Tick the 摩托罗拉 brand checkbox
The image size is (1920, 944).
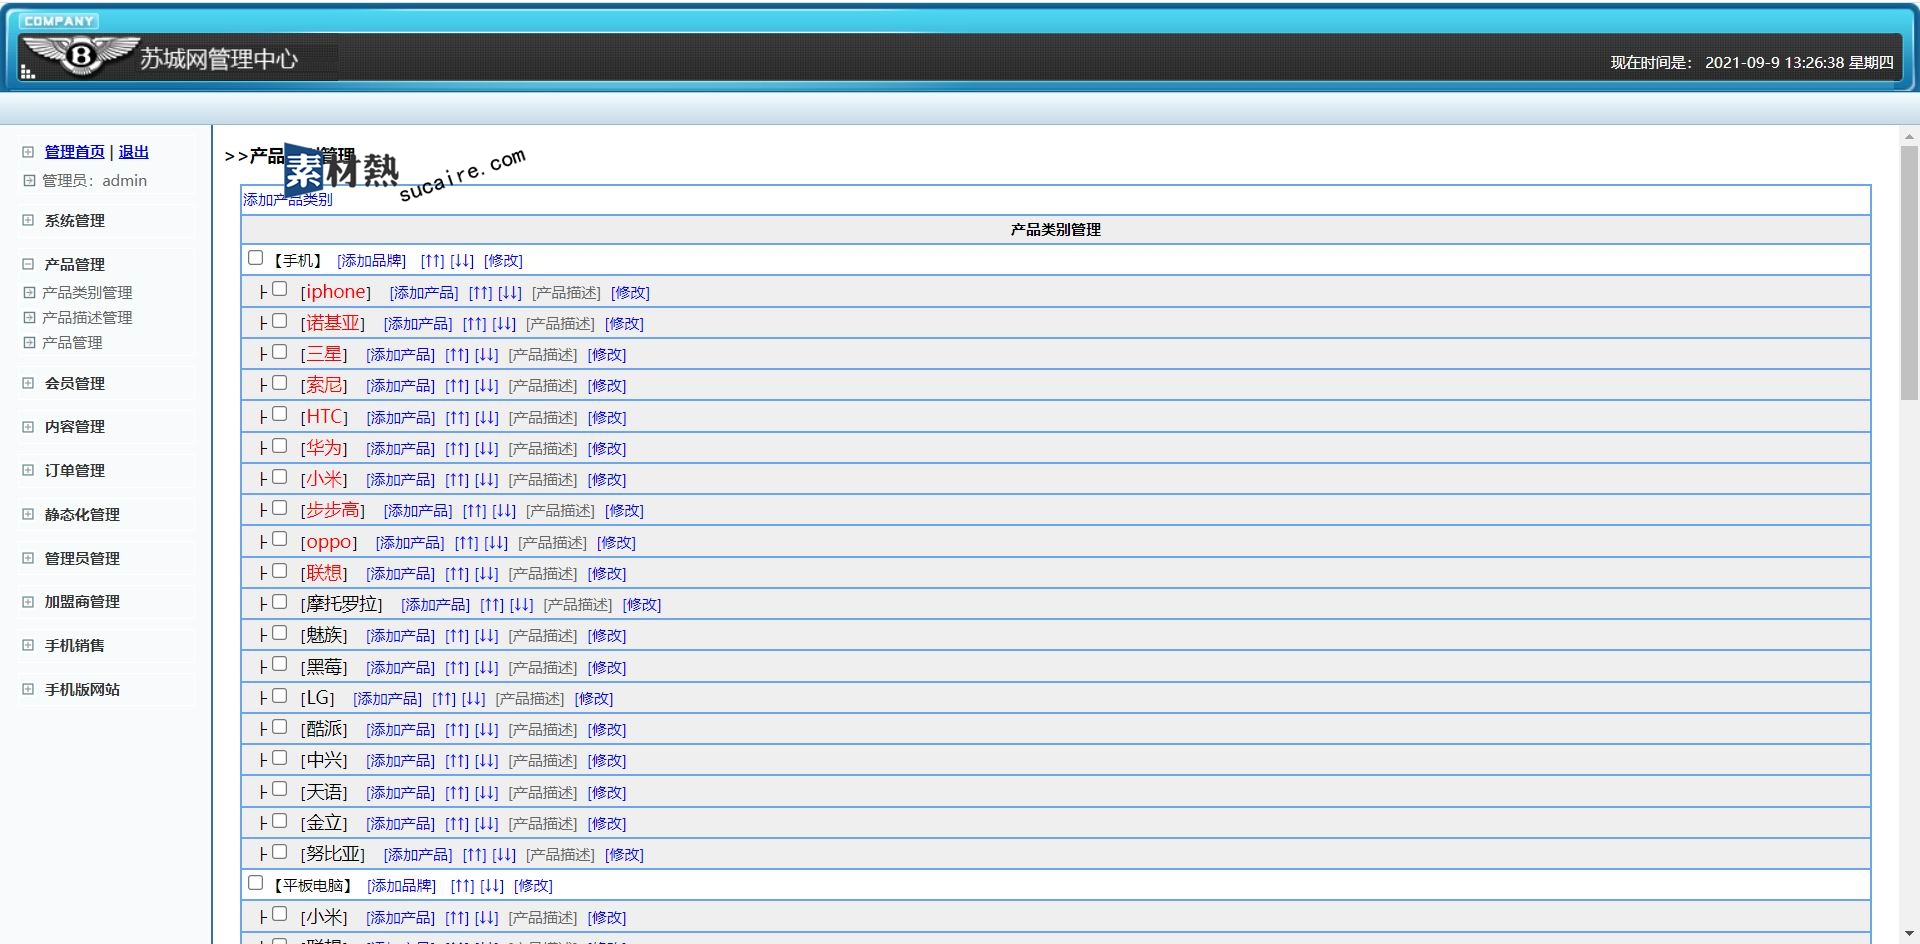[x=280, y=602]
